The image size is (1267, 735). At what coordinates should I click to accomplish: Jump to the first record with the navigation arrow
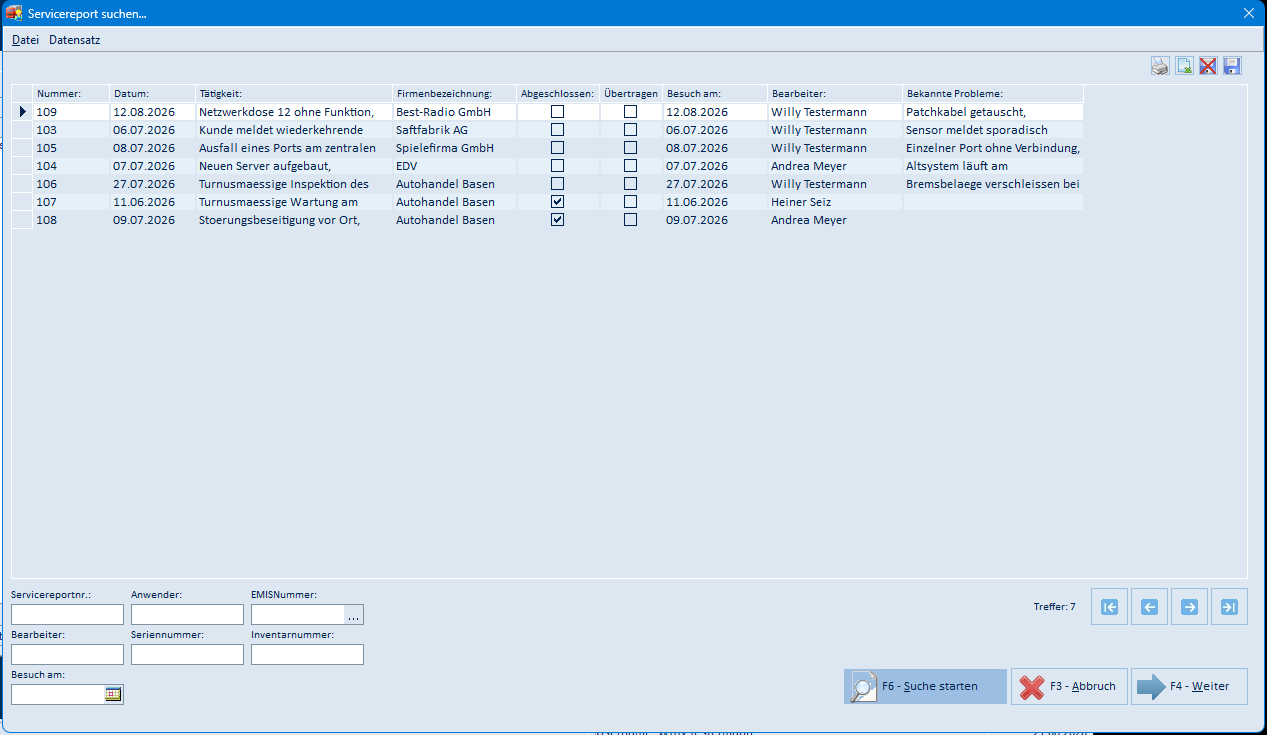pos(1109,607)
